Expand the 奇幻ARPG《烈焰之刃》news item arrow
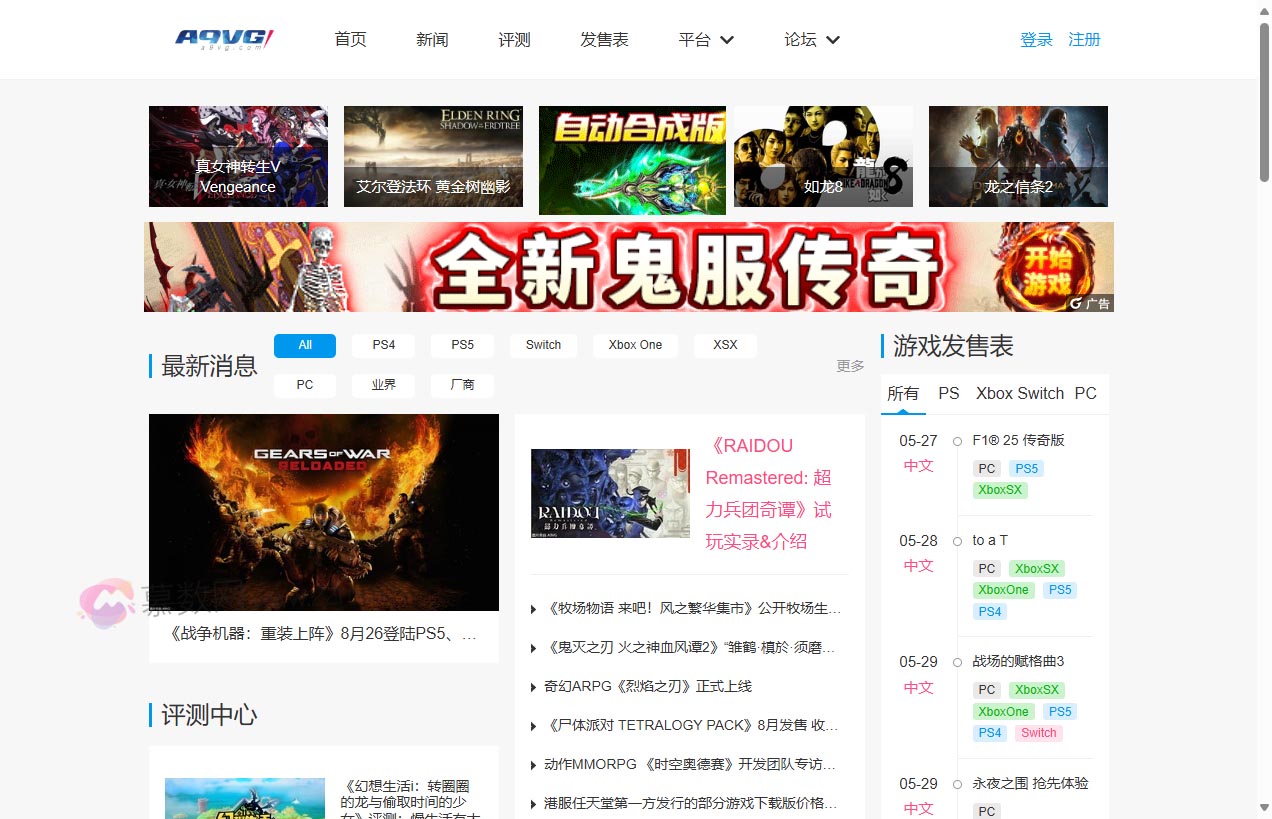This screenshot has width=1272, height=819. [534, 687]
